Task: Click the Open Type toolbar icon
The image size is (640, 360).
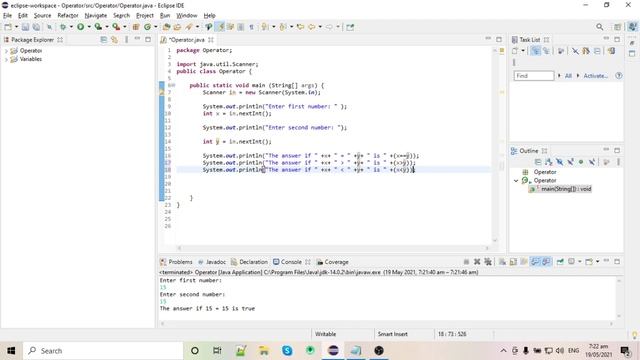Action: coord(166,27)
